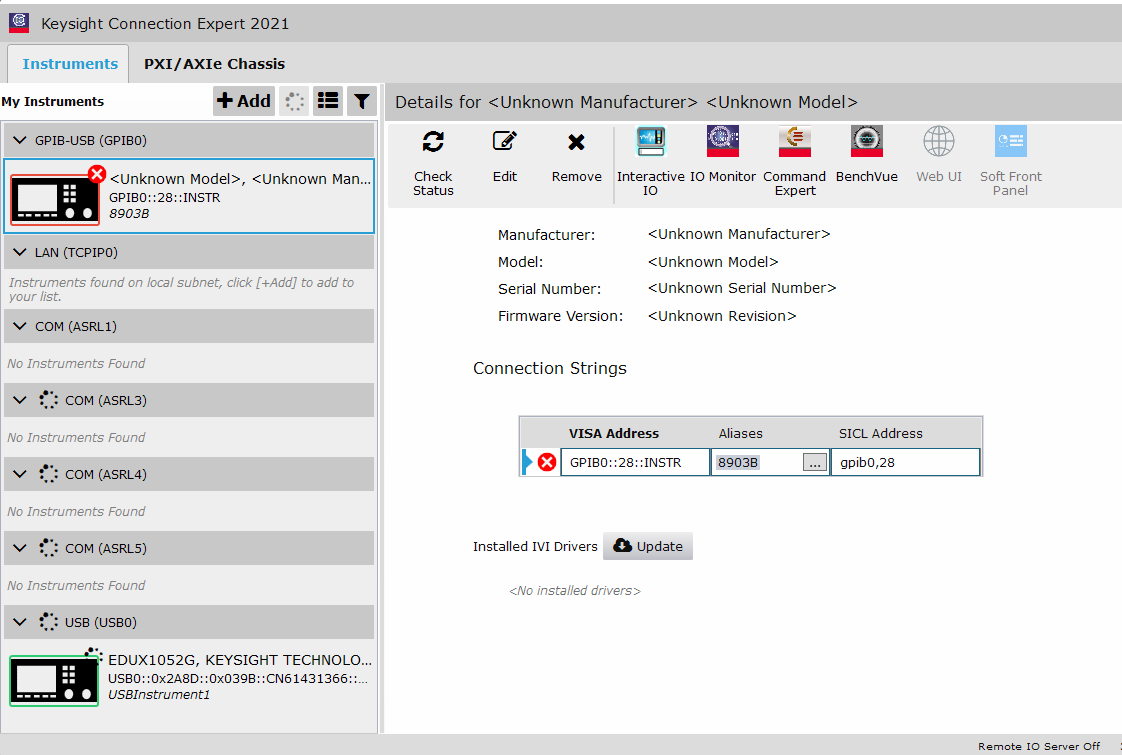
Task: Open Edit for the selected instrument
Action: pos(504,141)
